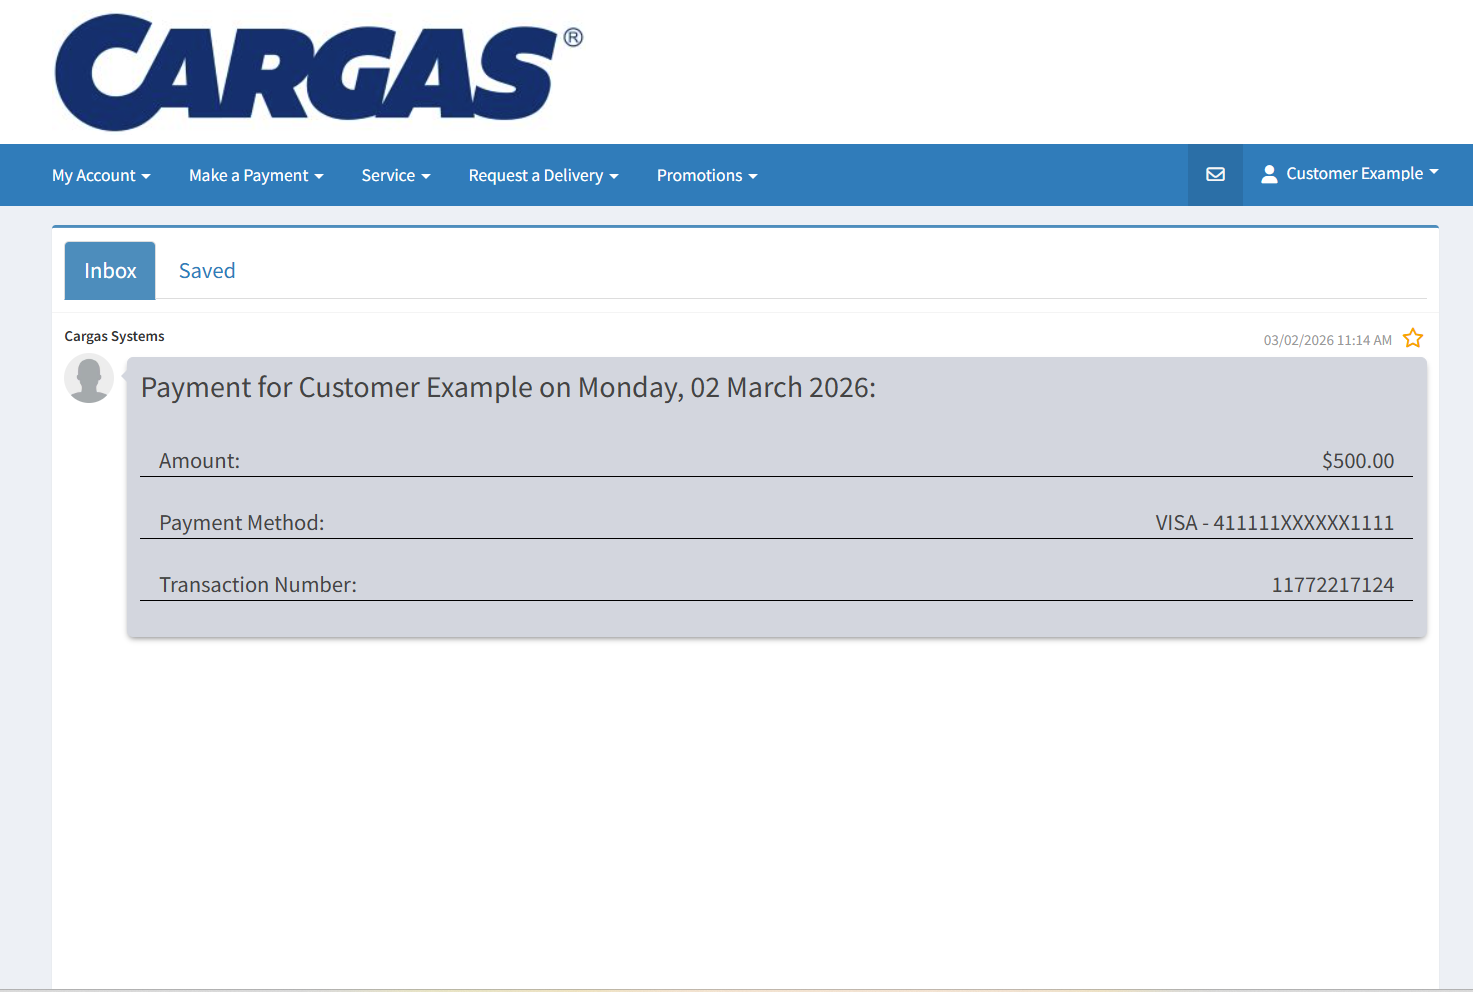Star the payment message to save it
Screen dimensions: 1473x992
click(x=1412, y=339)
